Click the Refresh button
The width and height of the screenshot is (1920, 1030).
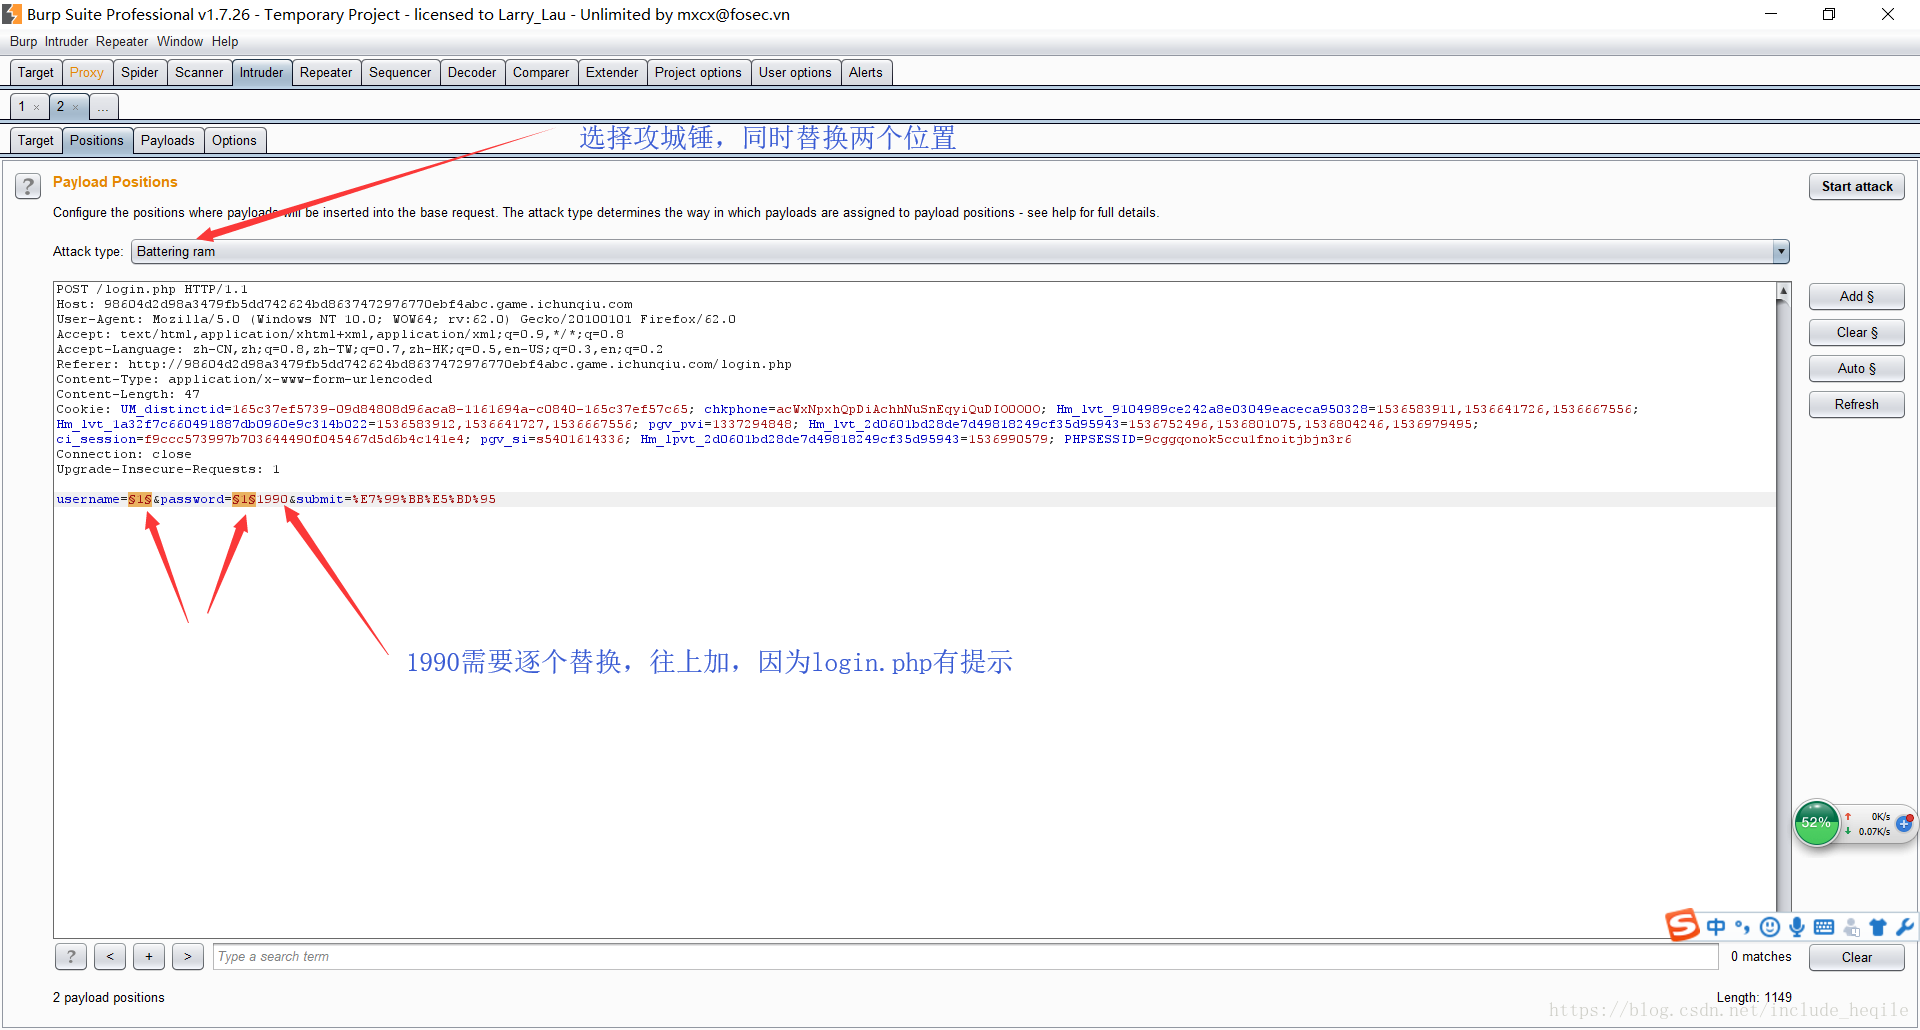[1857, 405]
